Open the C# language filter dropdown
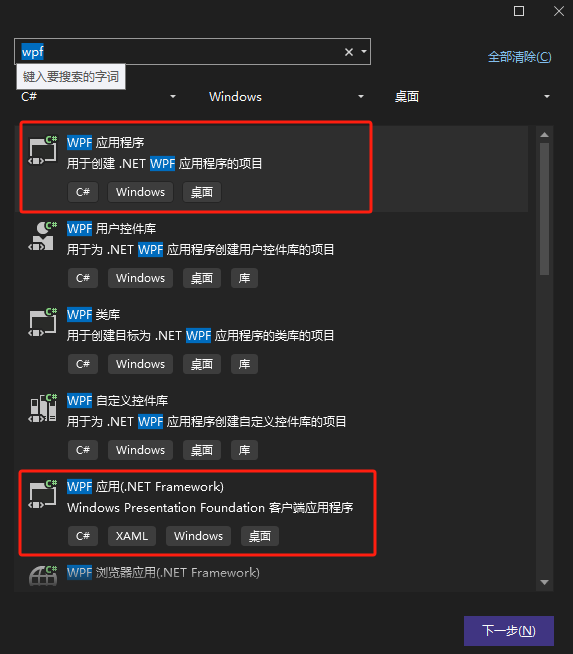This screenshot has width=573, height=654. [98, 97]
